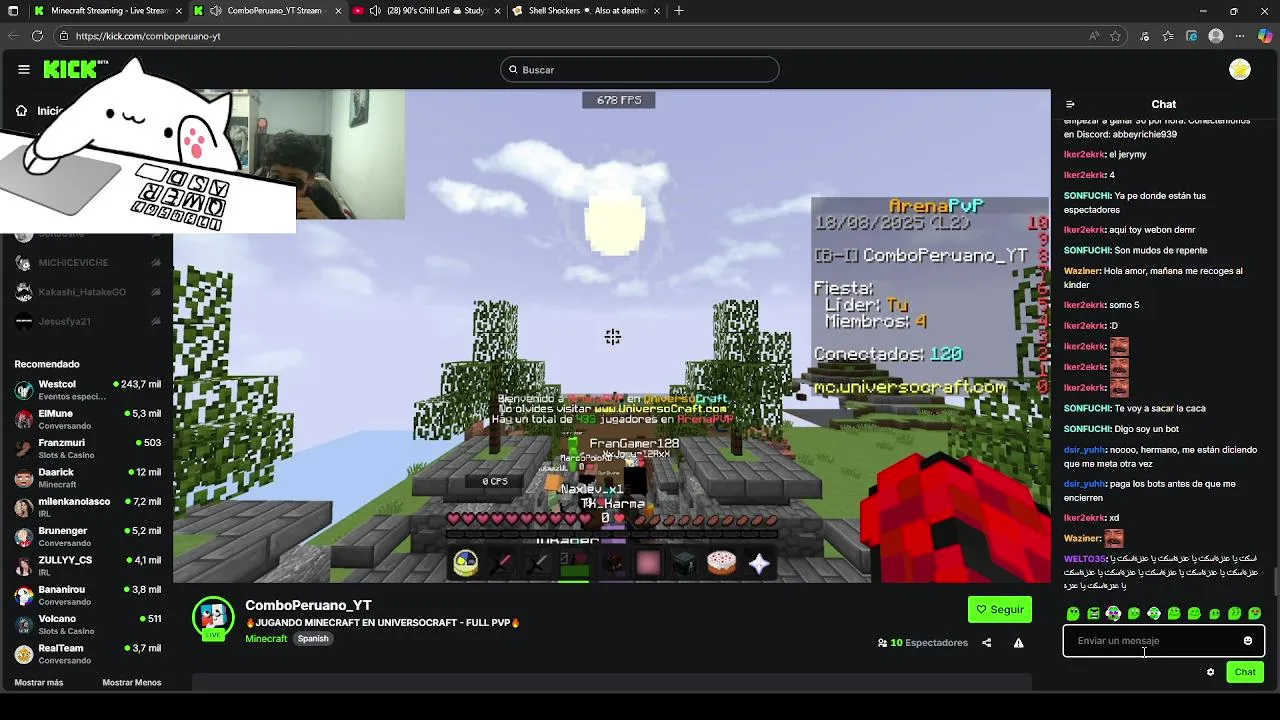Click the chat scrollbar handle
Image resolution: width=1280 pixels, height=720 pixels.
[x=1274, y=580]
